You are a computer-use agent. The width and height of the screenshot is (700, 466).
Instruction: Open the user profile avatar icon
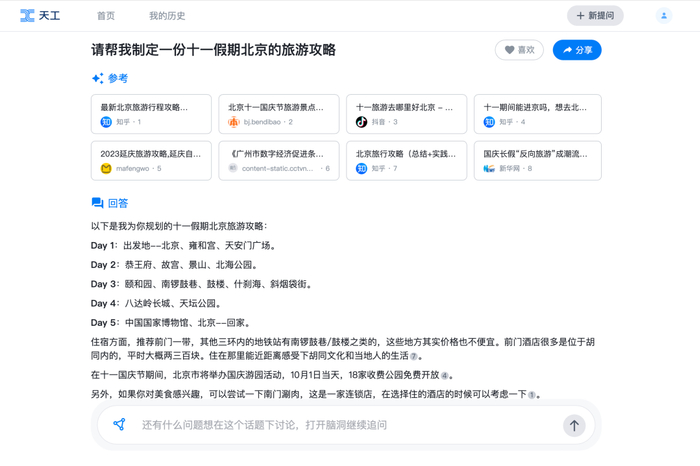pos(664,16)
